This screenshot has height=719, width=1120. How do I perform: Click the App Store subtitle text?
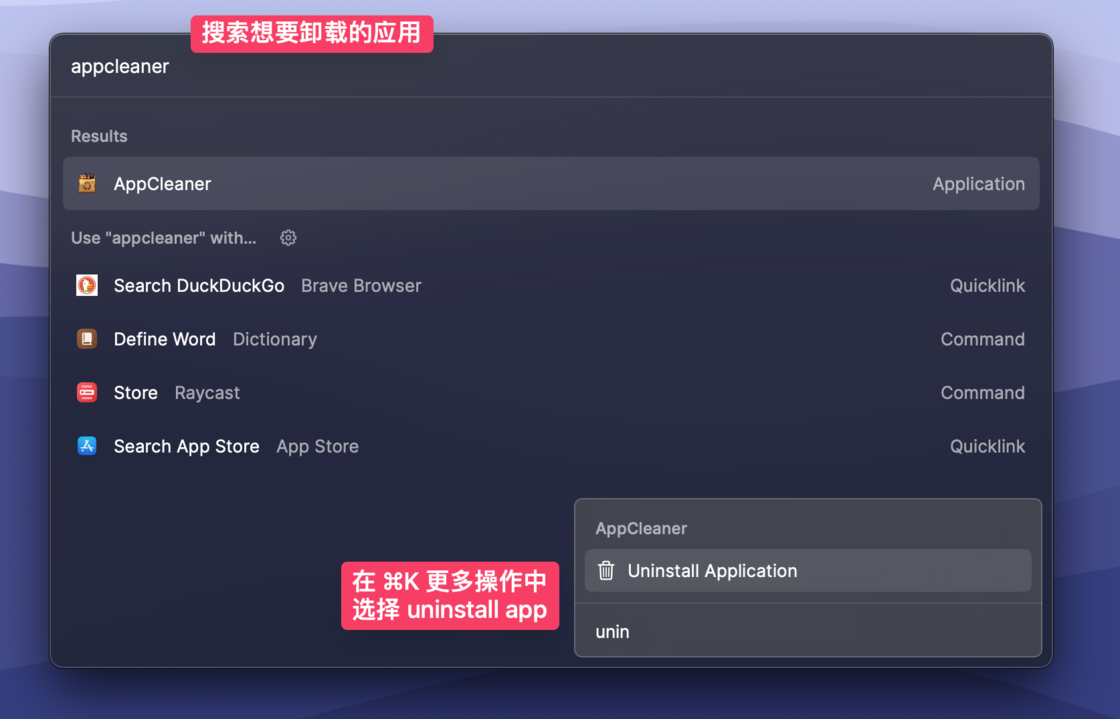[x=317, y=446]
